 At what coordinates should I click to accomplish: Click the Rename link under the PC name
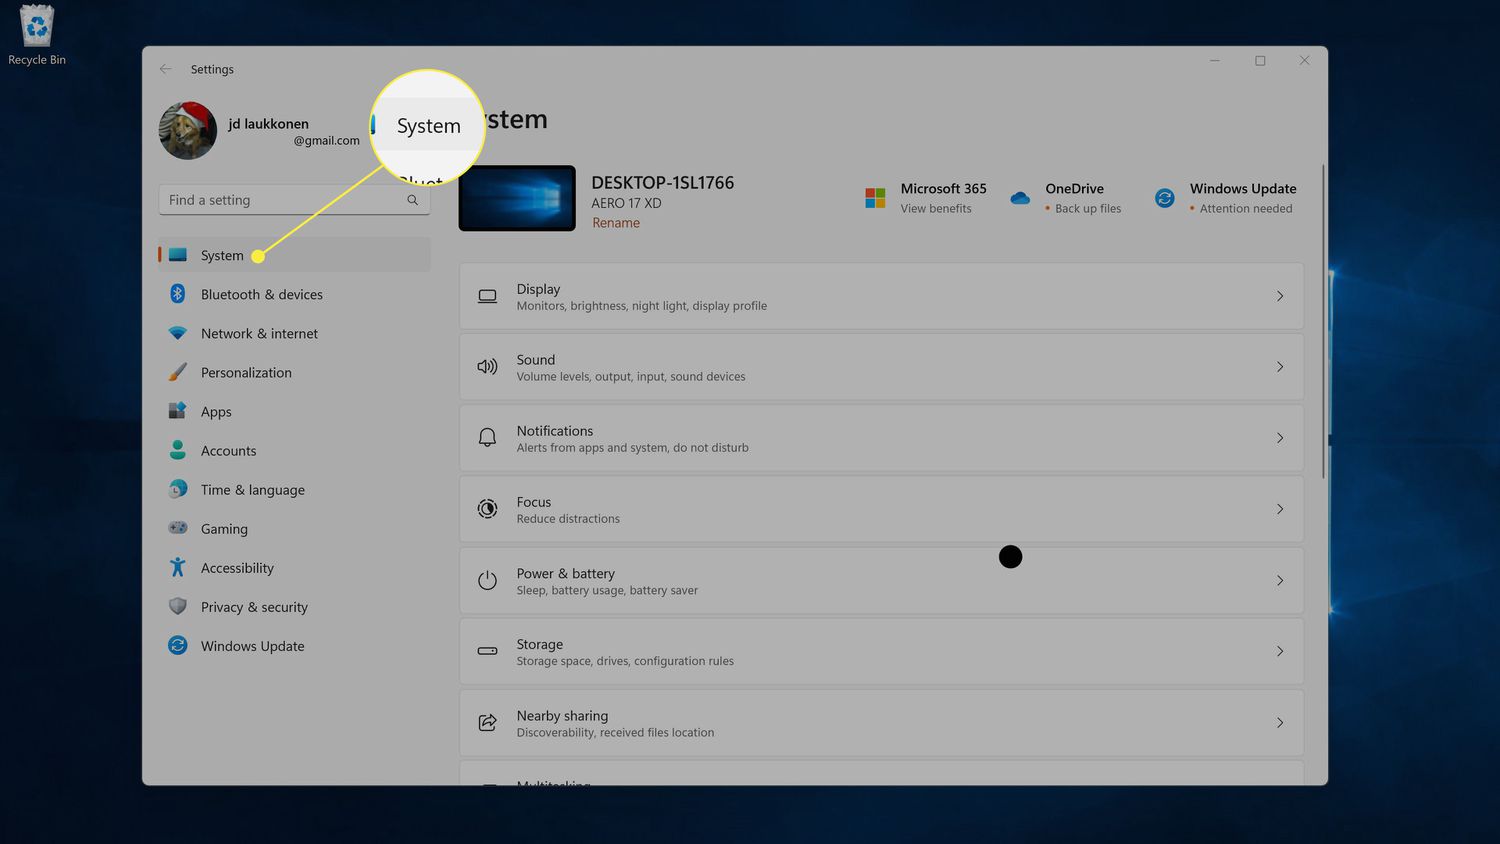click(x=615, y=223)
